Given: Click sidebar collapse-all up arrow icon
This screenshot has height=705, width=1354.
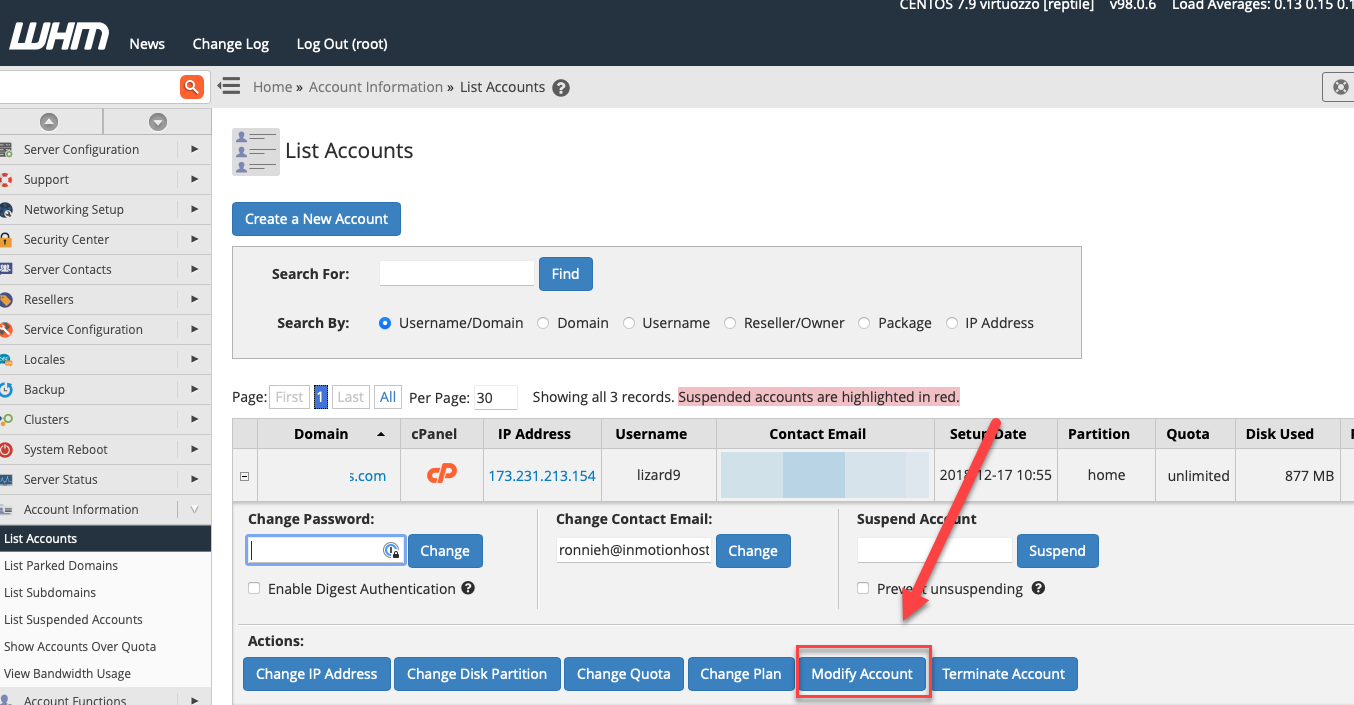Looking at the screenshot, I should 49,122.
